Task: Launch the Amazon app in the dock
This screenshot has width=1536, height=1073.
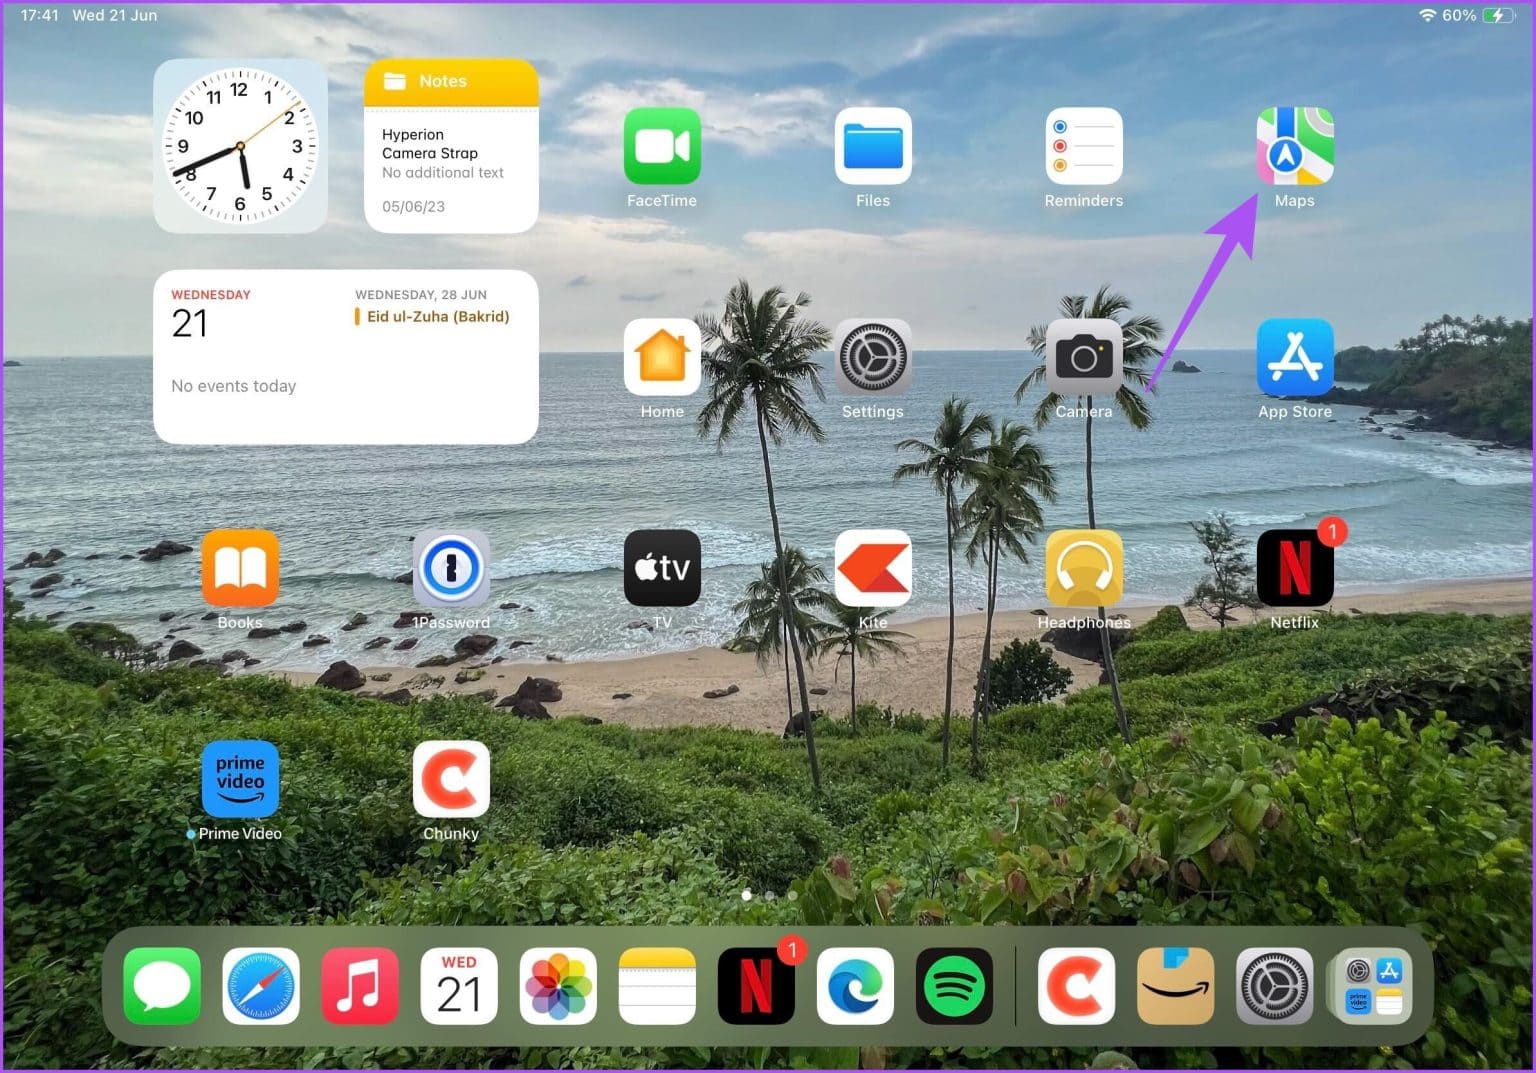Action: pyautogui.click(x=1176, y=986)
